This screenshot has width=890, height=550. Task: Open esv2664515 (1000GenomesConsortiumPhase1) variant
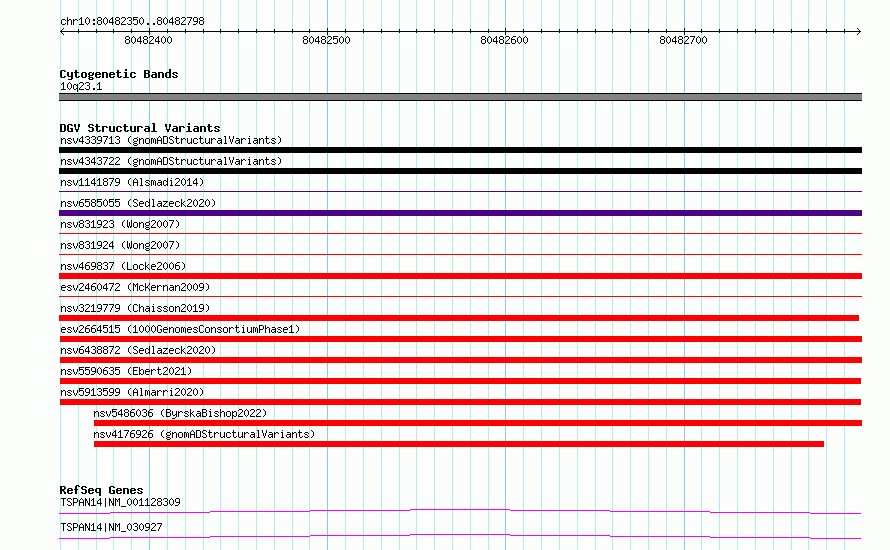180,329
